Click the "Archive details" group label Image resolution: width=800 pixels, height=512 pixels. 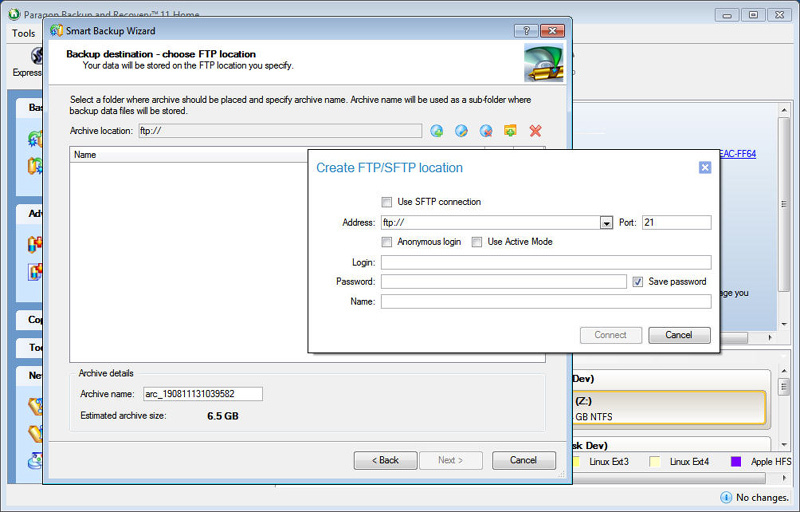tap(106, 373)
